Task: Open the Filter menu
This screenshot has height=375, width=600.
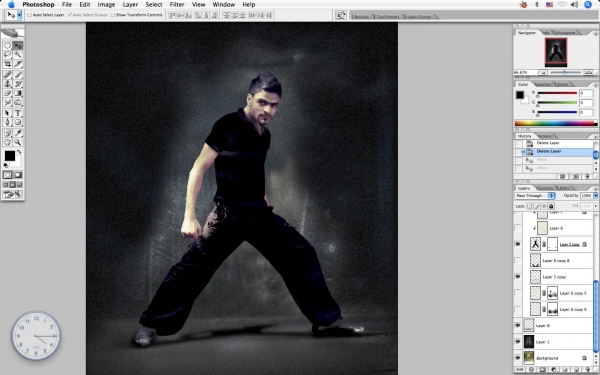Action: pos(177,5)
